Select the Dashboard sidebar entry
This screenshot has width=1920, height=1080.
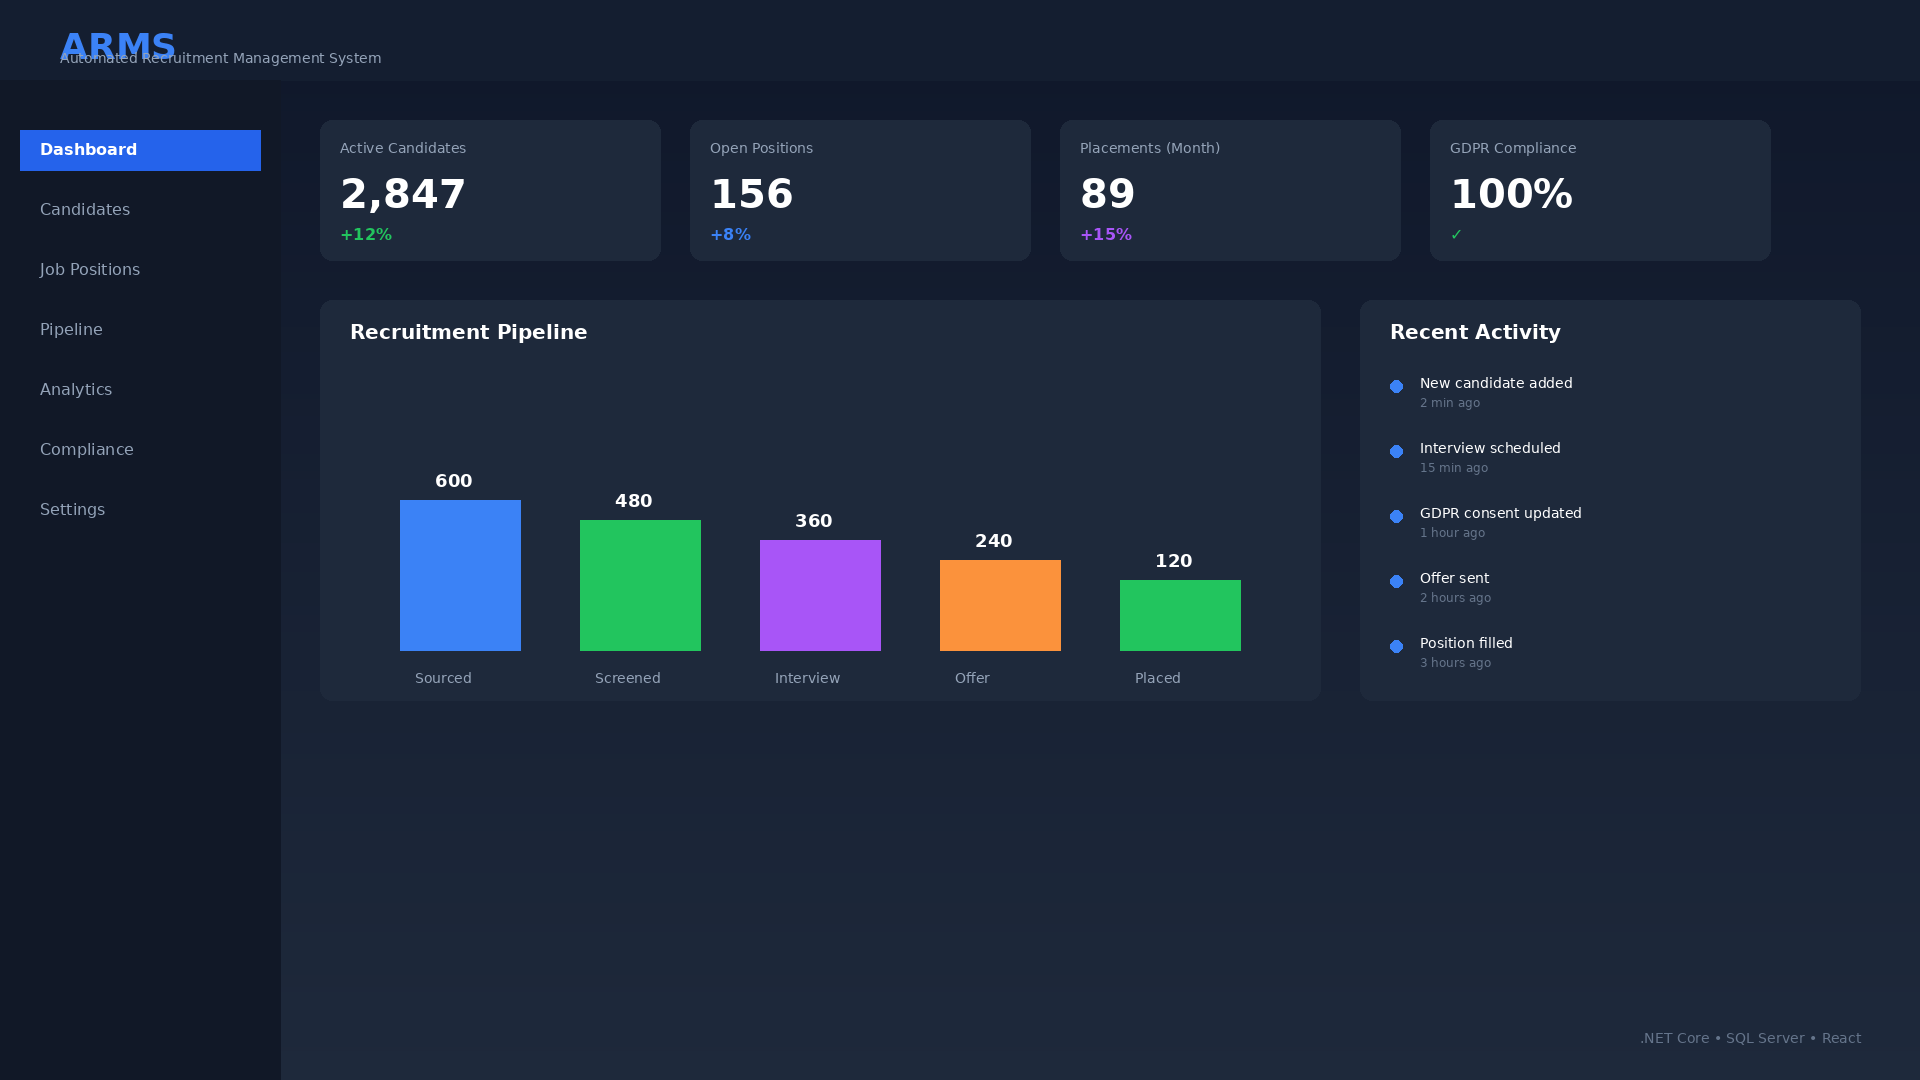click(140, 150)
